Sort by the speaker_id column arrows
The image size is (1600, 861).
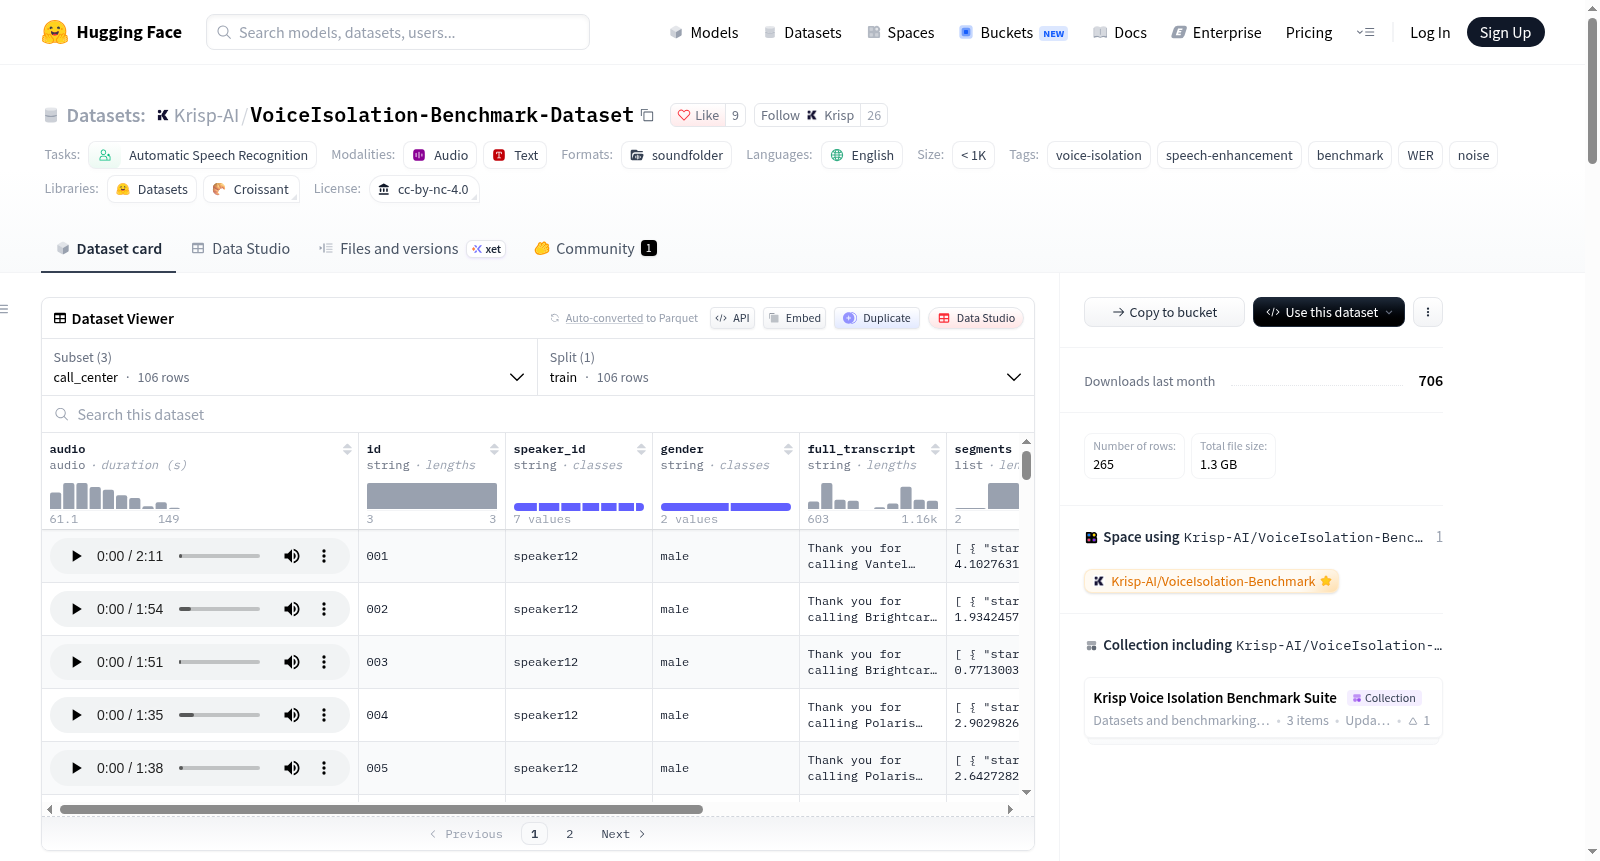641,449
